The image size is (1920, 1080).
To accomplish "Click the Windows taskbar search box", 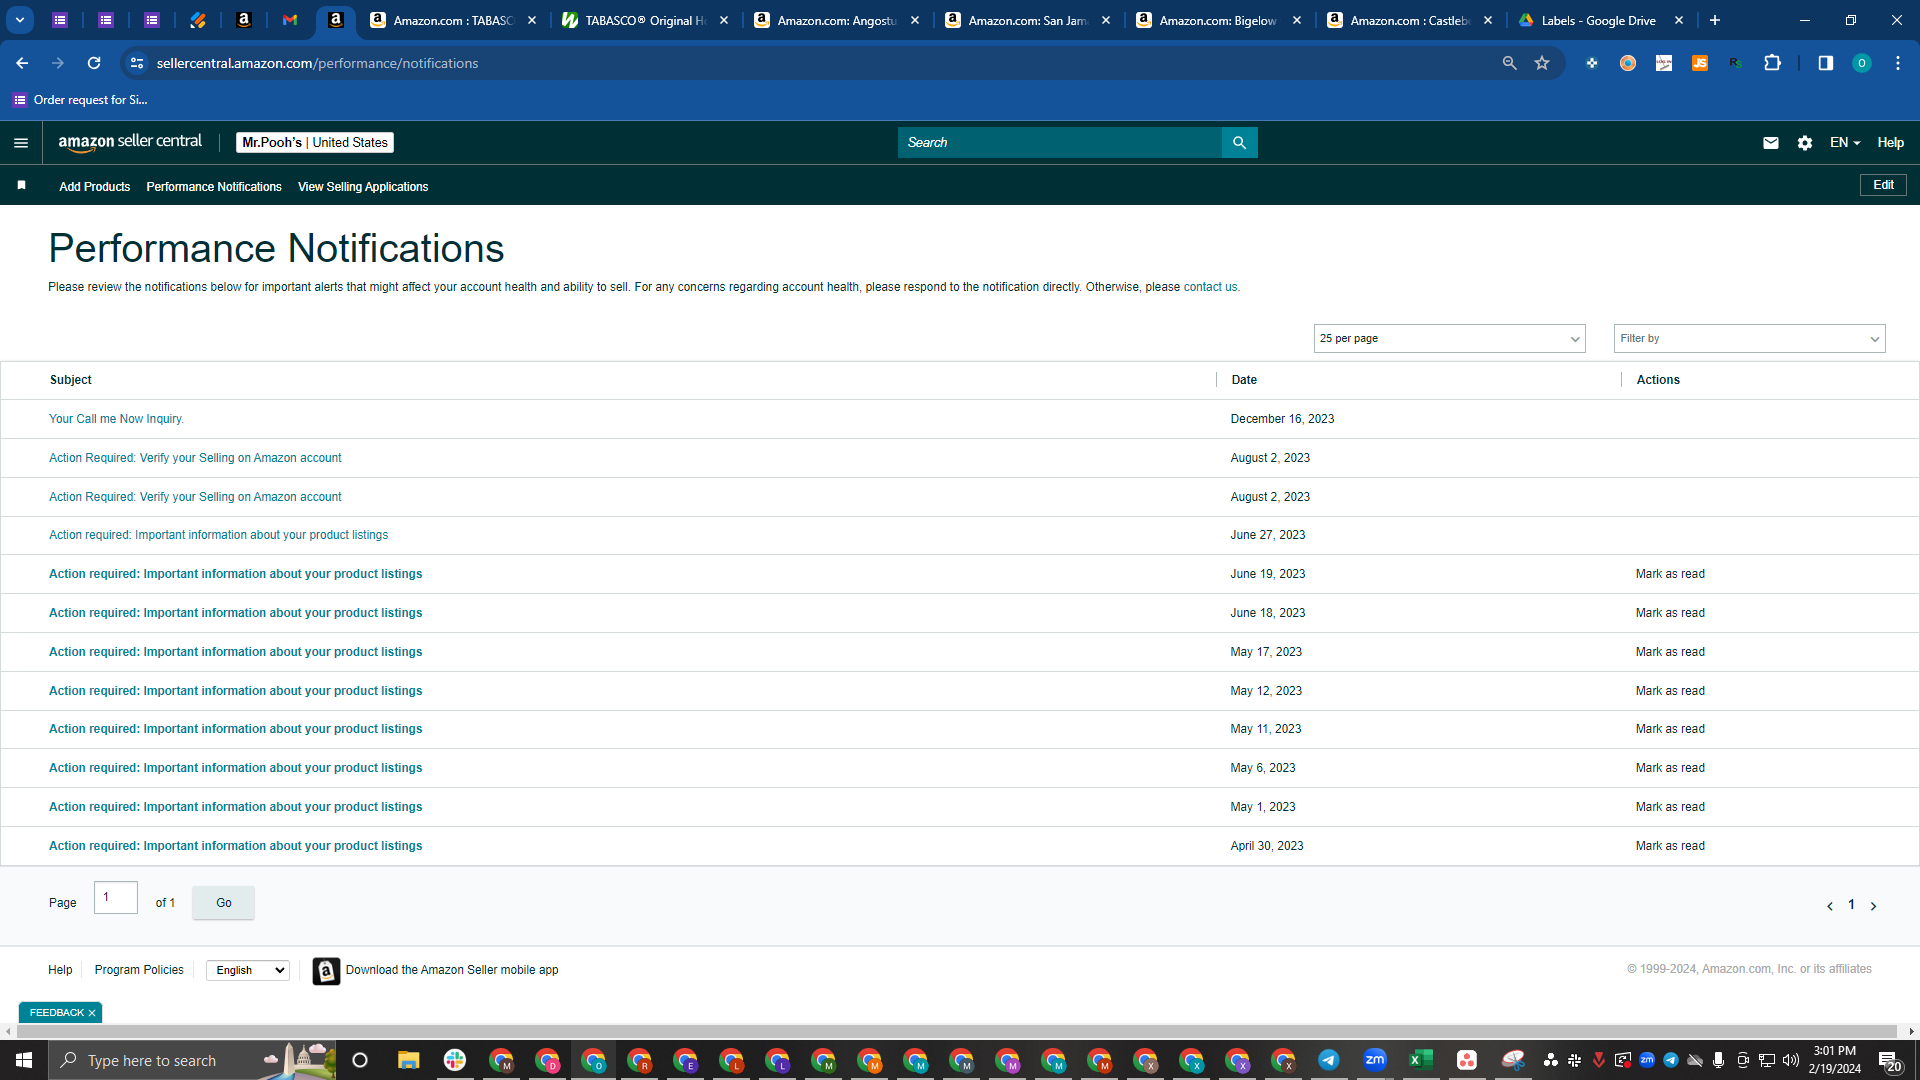I will 192,1060.
